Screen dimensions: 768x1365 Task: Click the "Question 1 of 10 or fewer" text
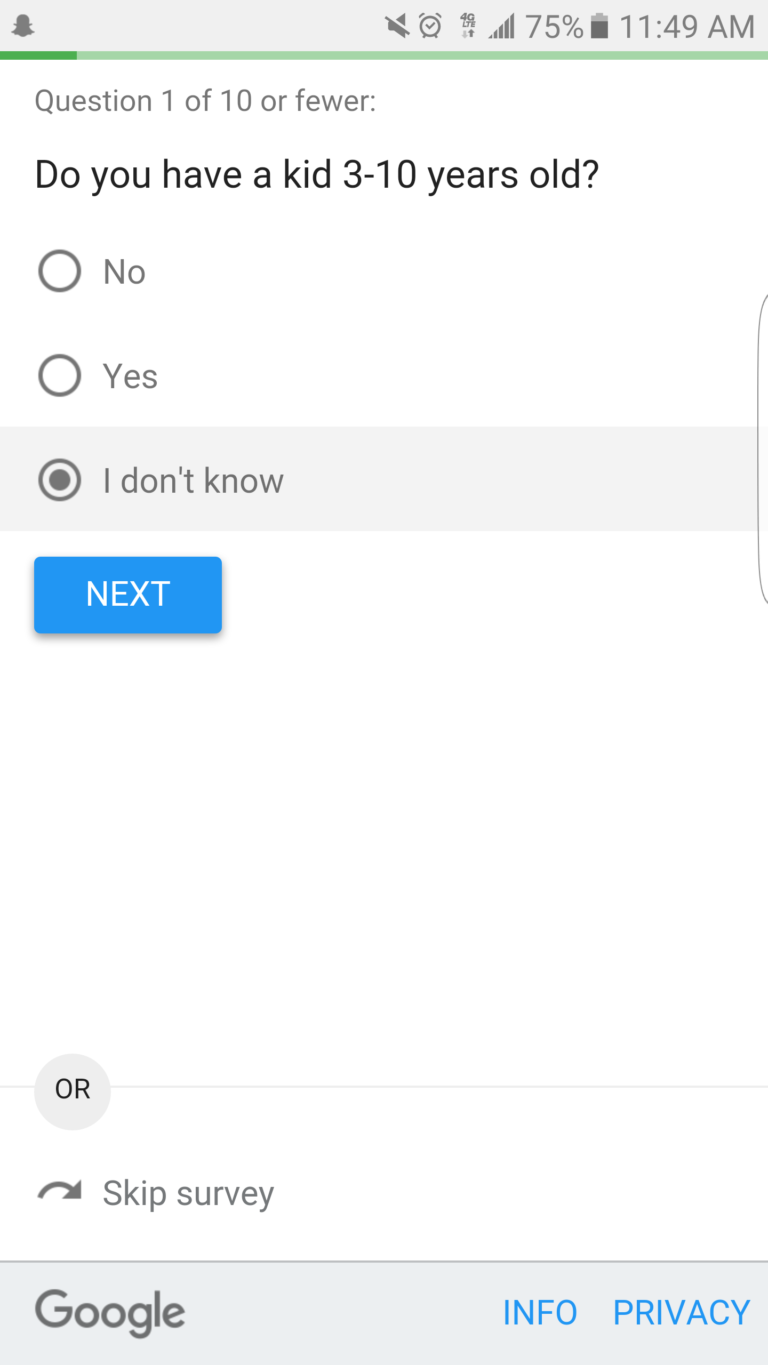click(205, 101)
